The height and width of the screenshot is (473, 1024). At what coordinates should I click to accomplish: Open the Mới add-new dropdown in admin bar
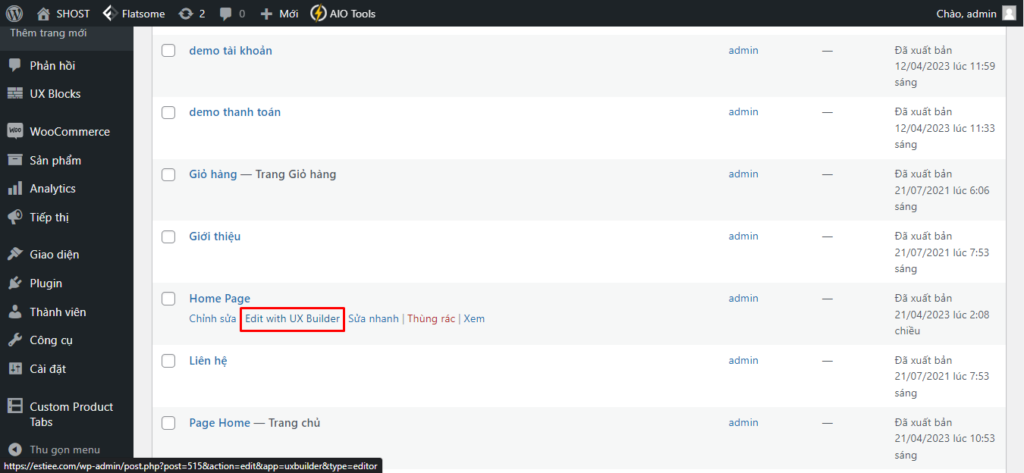click(280, 14)
